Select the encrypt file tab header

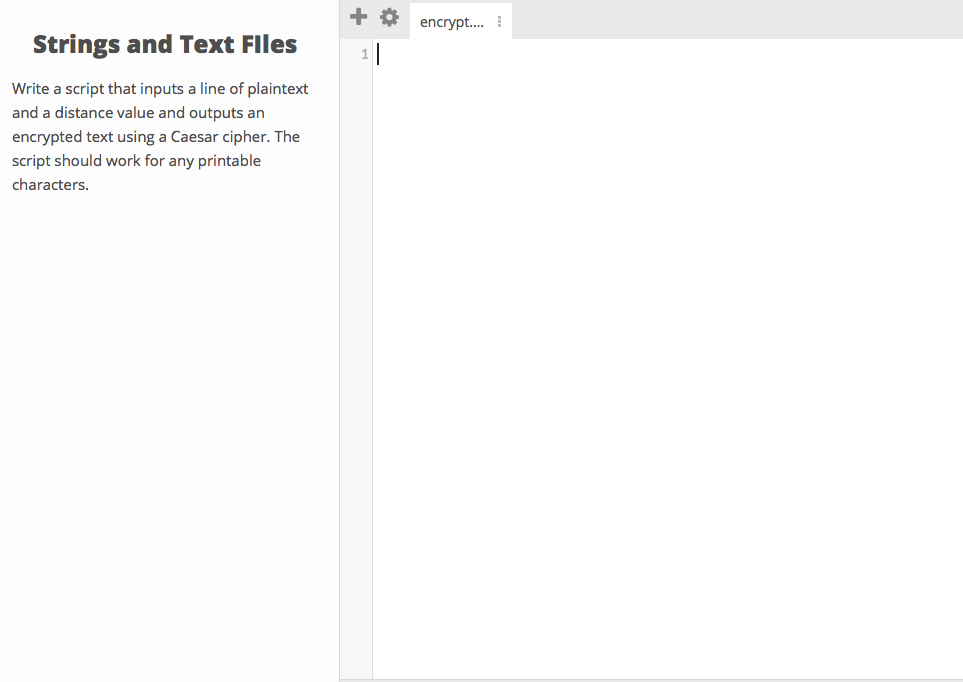pos(450,20)
